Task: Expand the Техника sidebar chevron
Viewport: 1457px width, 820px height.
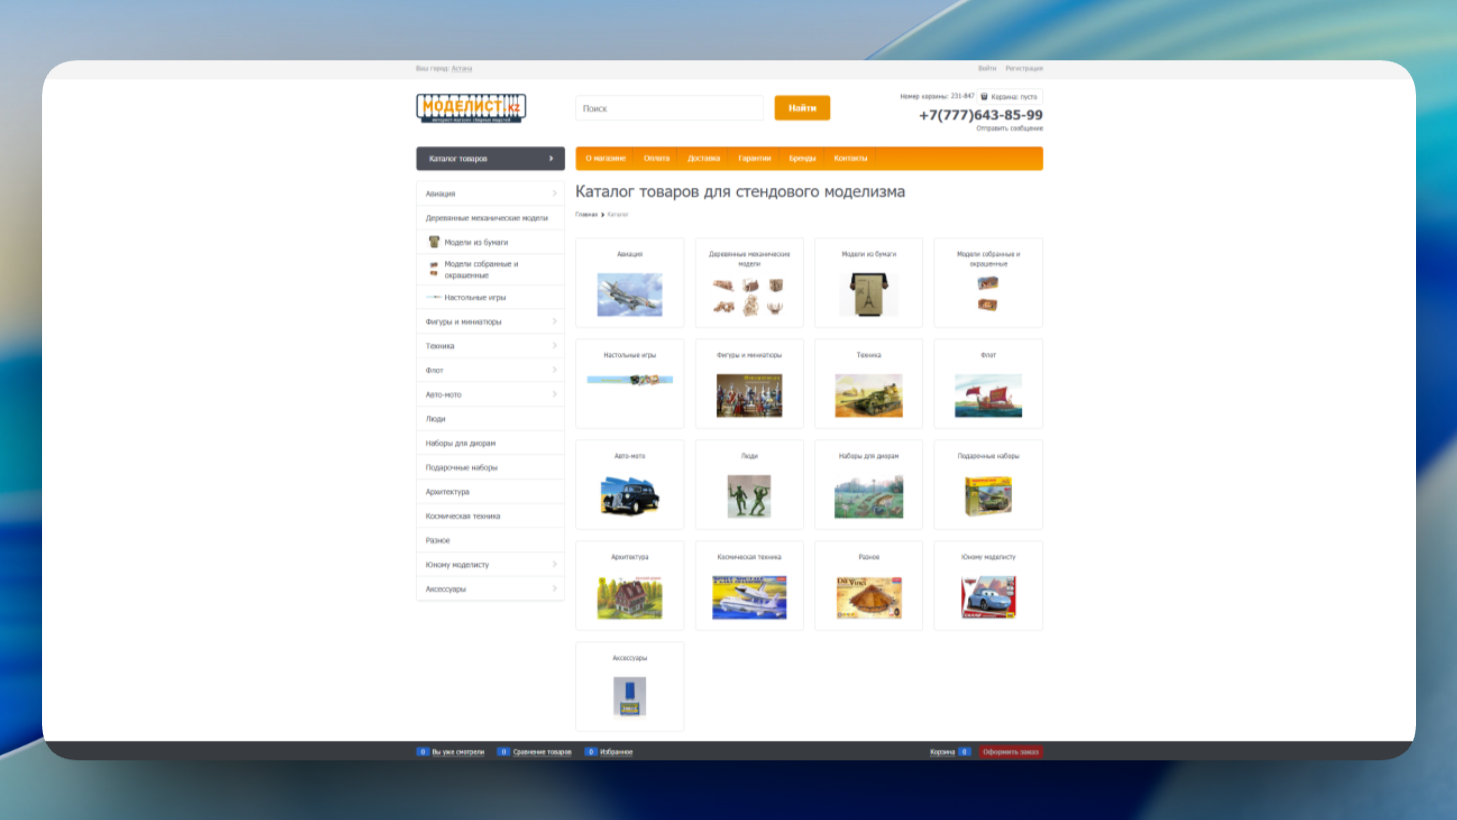Action: pyautogui.click(x=555, y=345)
